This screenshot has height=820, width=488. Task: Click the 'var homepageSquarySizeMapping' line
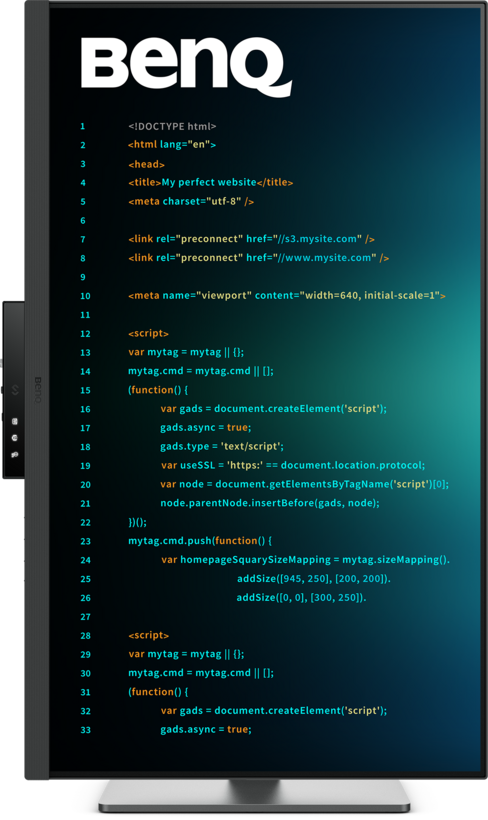[x=305, y=560]
